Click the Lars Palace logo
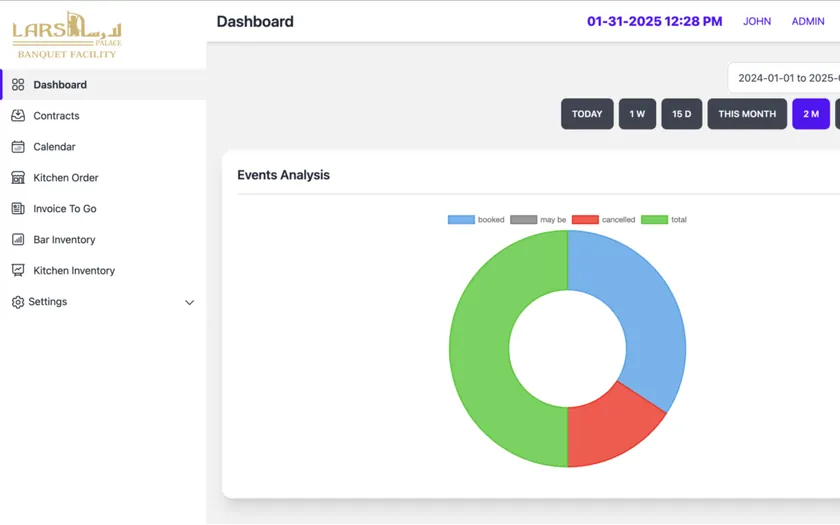This screenshot has width=840, height=525. [x=67, y=35]
